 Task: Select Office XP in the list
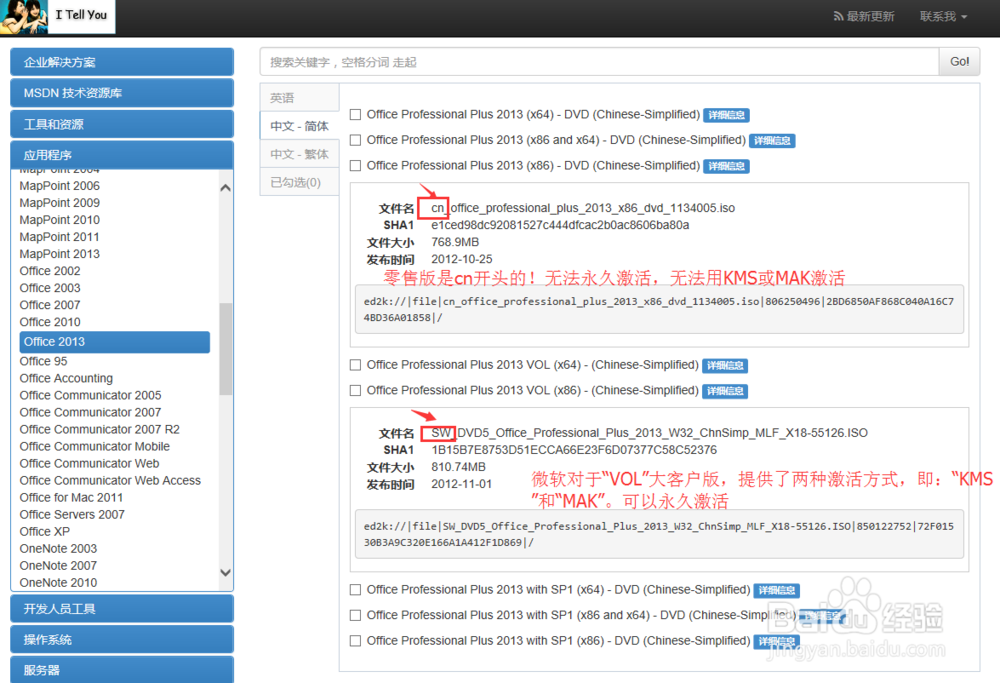[45, 532]
